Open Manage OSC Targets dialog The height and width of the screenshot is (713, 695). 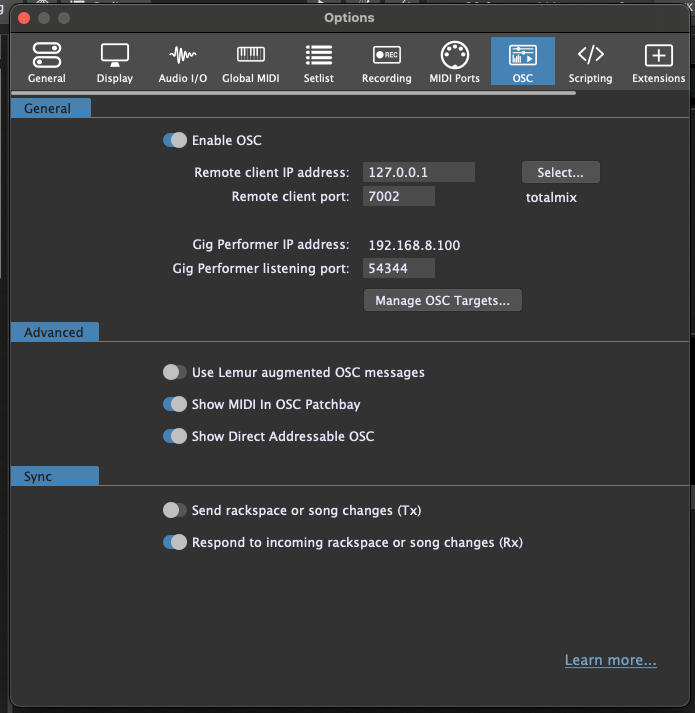click(x=443, y=300)
